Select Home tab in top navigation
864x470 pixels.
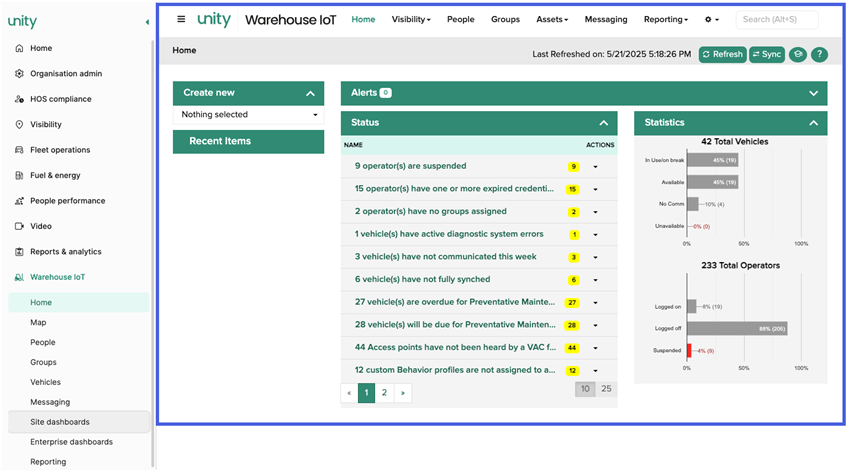pos(363,19)
